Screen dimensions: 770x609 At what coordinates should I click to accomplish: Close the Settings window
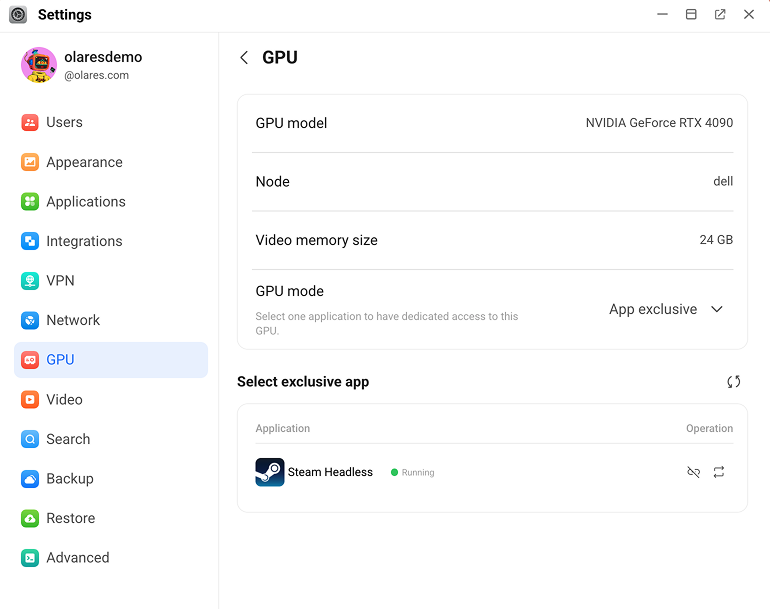pyautogui.click(x=749, y=15)
